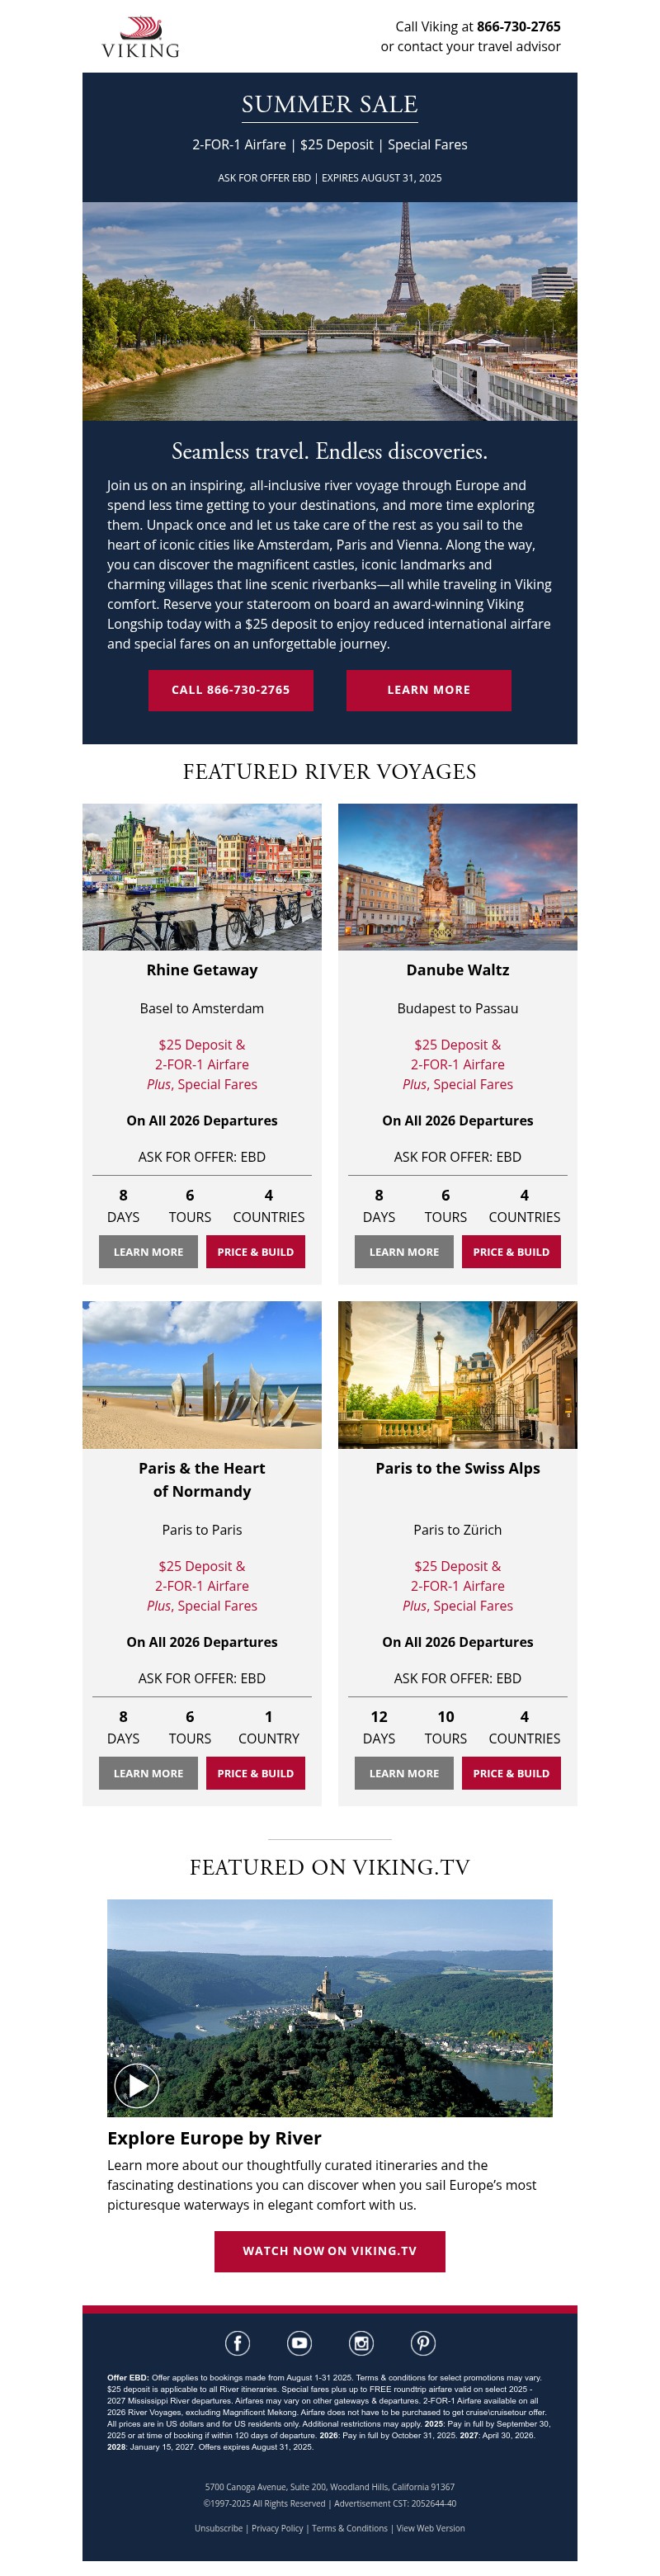Click the Viking logo
This screenshot has height=2576, width=660.
coord(141,38)
